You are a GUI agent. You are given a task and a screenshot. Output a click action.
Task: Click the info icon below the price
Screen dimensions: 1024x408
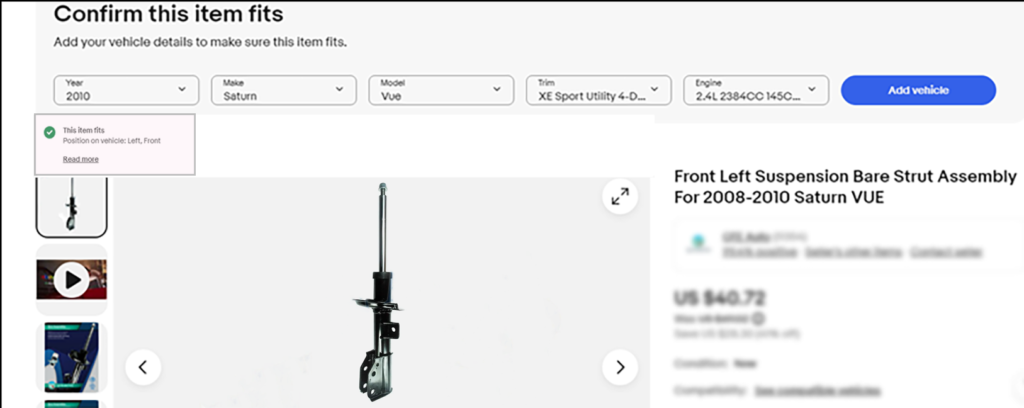pyautogui.click(x=758, y=319)
